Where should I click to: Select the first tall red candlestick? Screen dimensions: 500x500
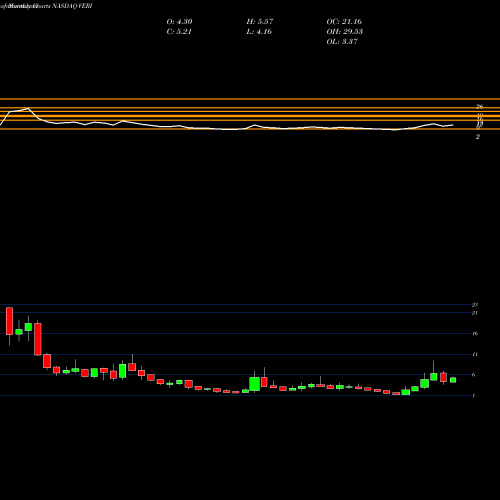pos(9,321)
